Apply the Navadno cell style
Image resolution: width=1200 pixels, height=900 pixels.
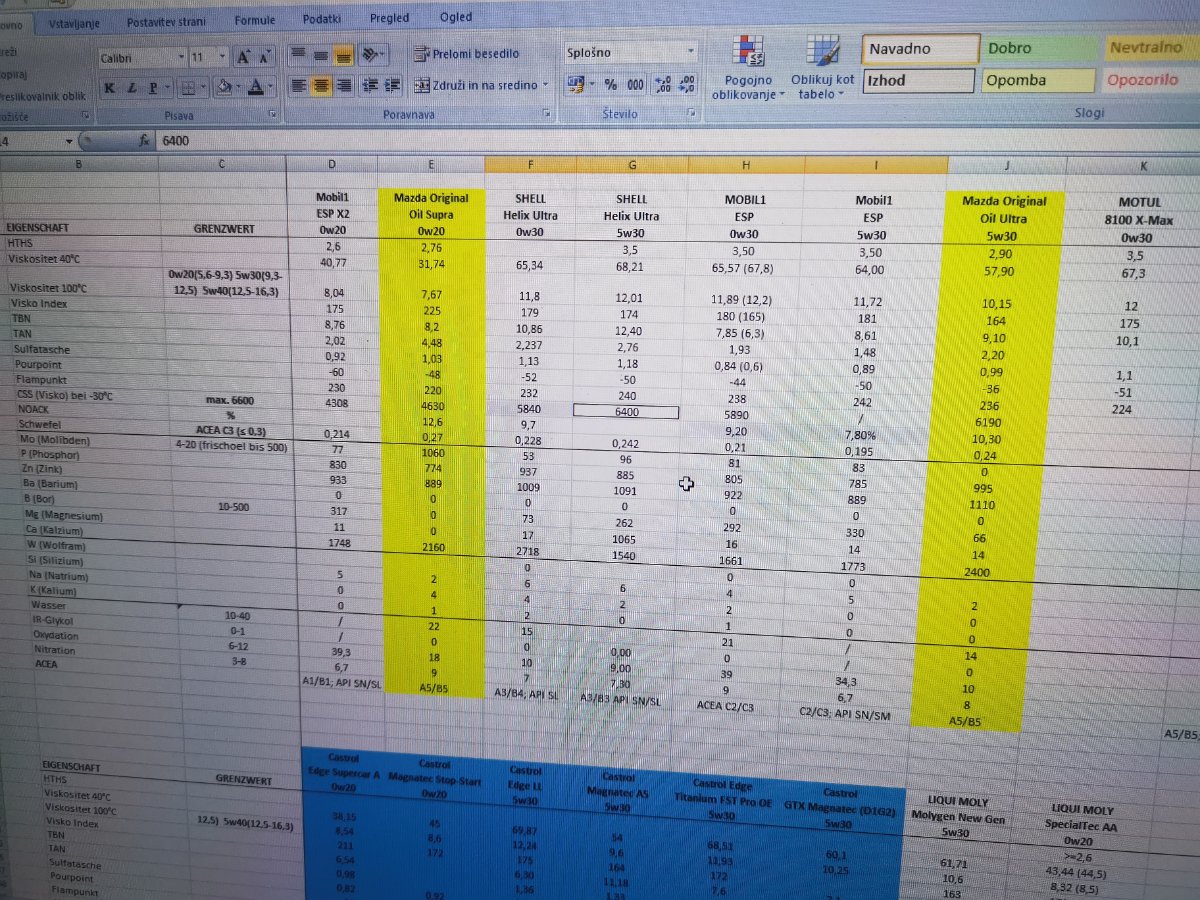click(921, 49)
